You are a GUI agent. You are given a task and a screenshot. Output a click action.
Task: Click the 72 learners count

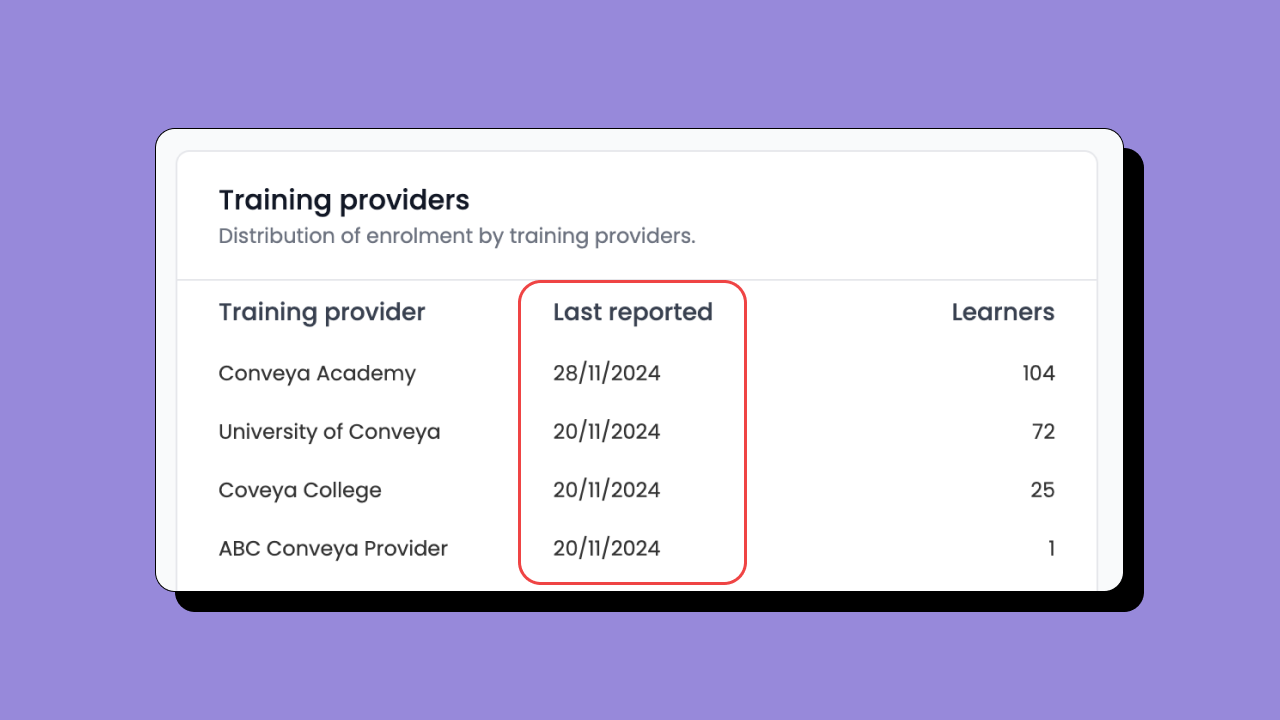click(1043, 432)
